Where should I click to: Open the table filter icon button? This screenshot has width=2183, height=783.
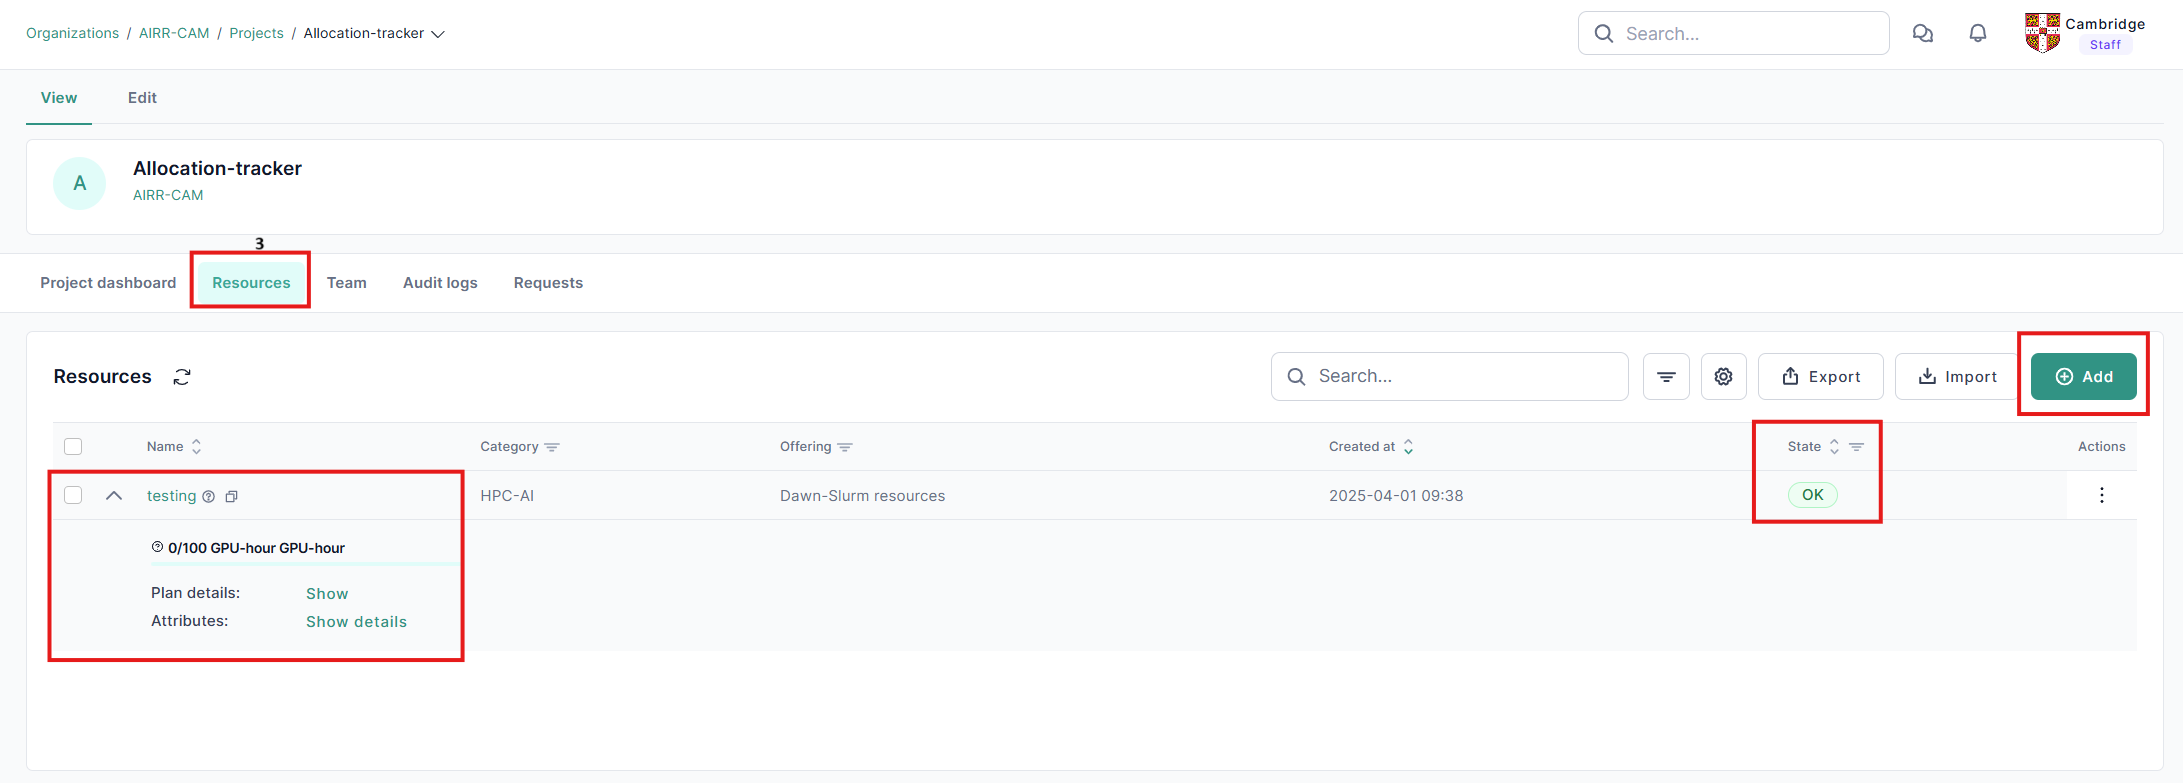(1666, 377)
